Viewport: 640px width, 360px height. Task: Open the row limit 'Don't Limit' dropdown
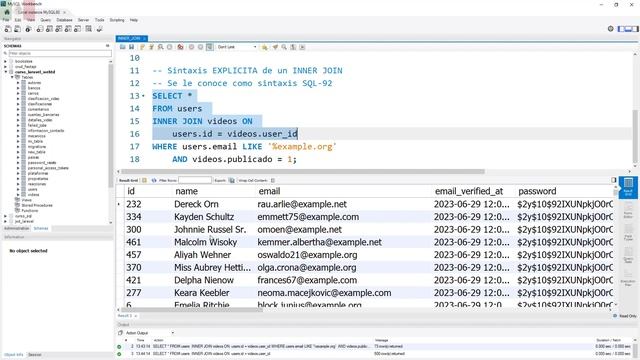coord(237,47)
